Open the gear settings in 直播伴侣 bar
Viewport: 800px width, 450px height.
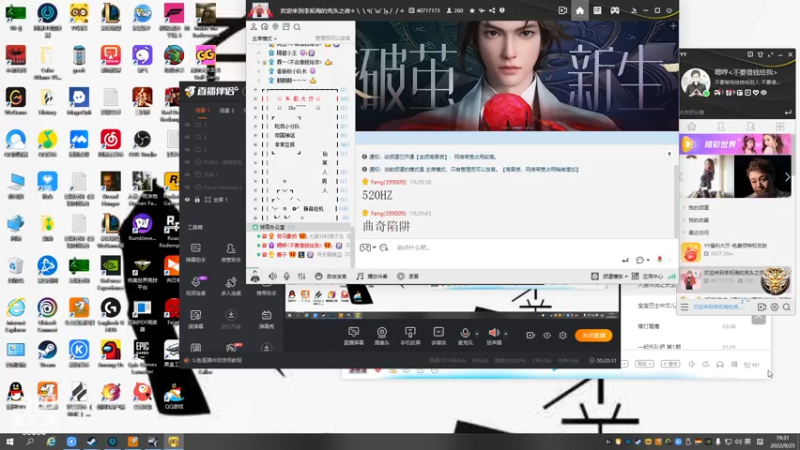pos(563,335)
